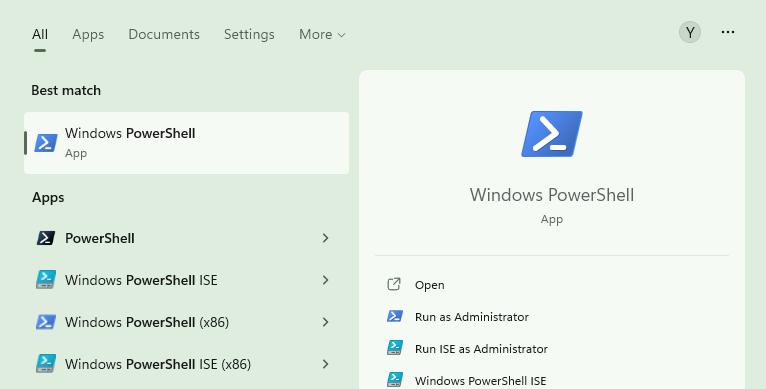Image resolution: width=766 pixels, height=389 pixels.
Task: Click the large PowerShell logo in preview pane
Action: [x=552, y=134]
